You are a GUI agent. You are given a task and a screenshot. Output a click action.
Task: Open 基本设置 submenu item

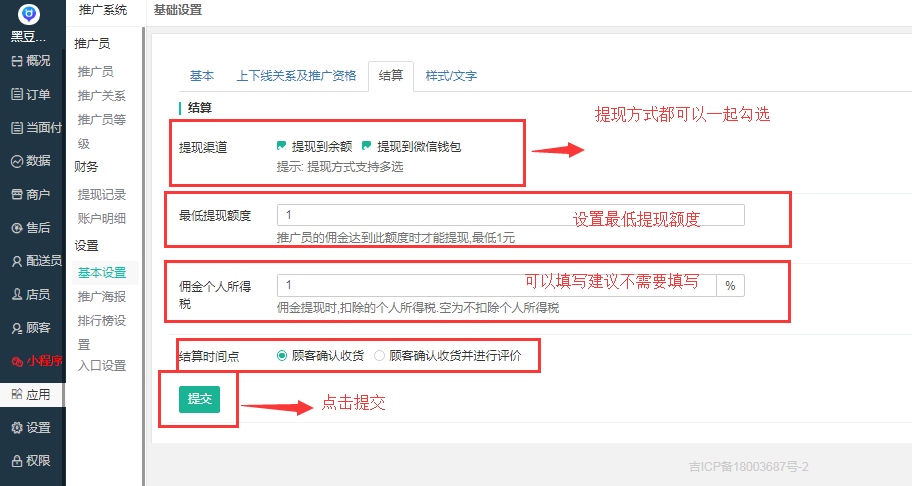(x=102, y=273)
